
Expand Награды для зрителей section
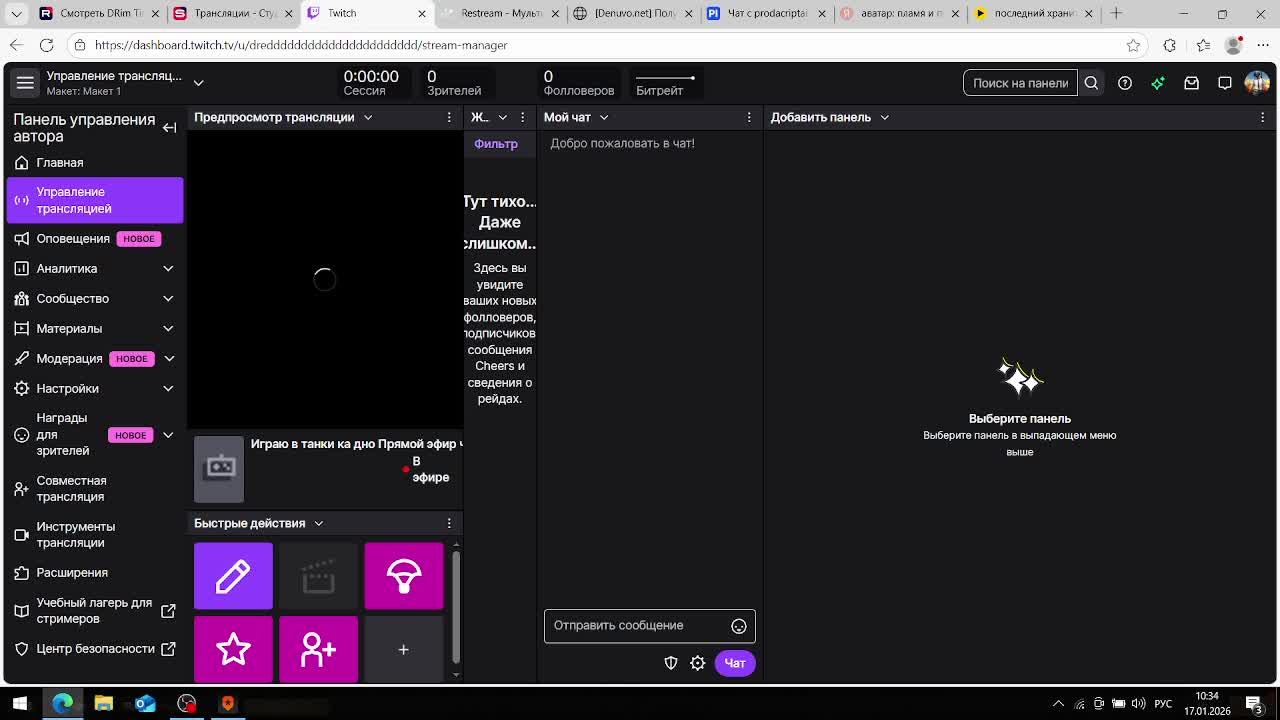pos(168,435)
